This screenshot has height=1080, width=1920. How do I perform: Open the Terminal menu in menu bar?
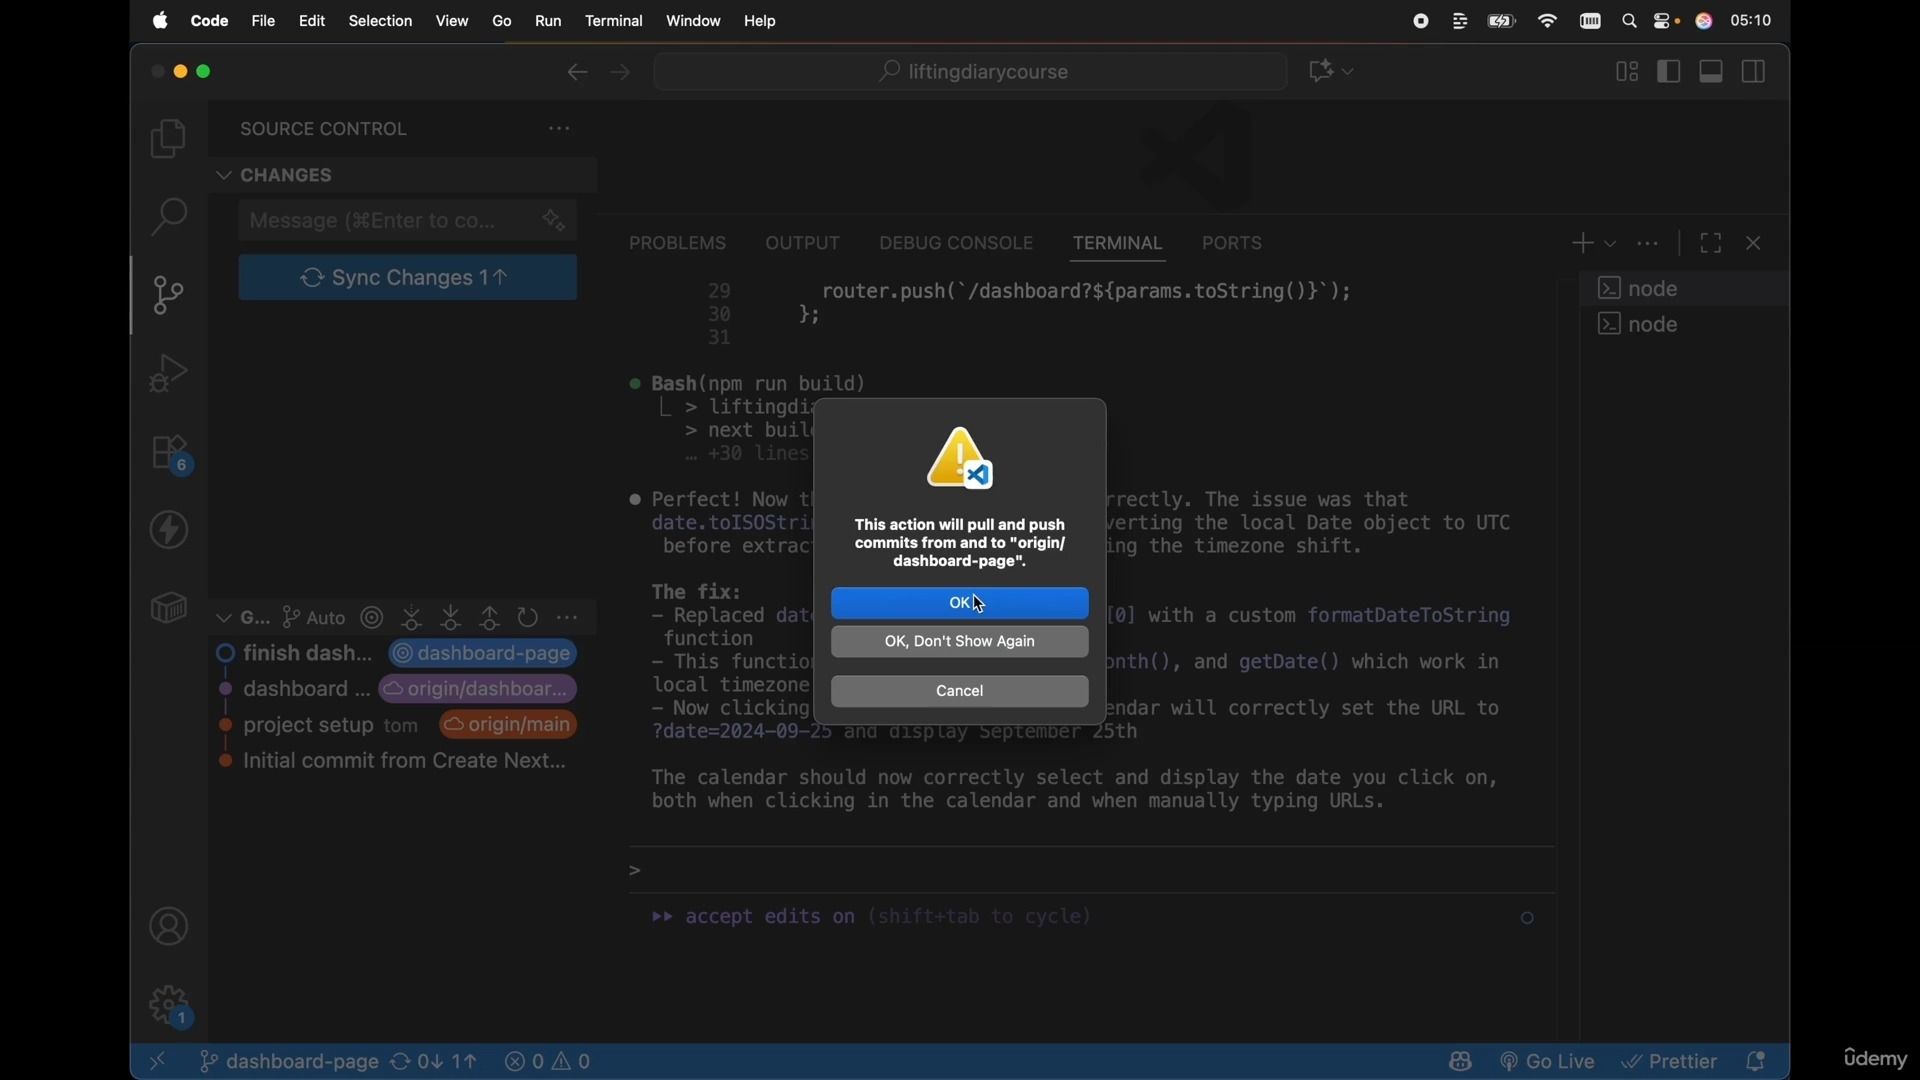[x=616, y=21]
